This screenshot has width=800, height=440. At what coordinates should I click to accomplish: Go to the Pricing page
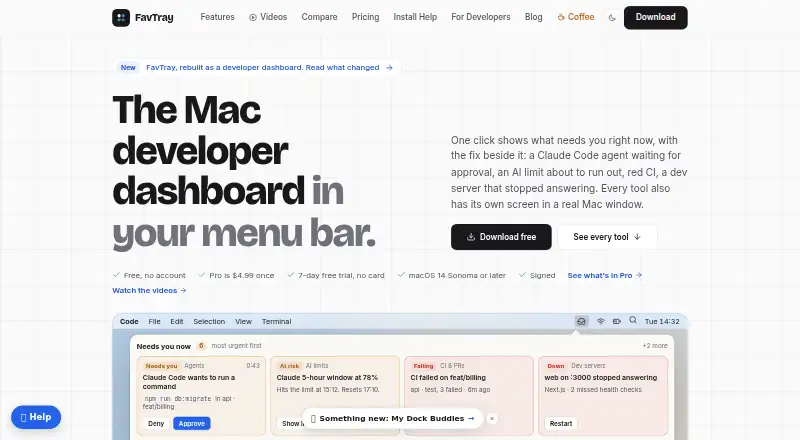coord(365,17)
